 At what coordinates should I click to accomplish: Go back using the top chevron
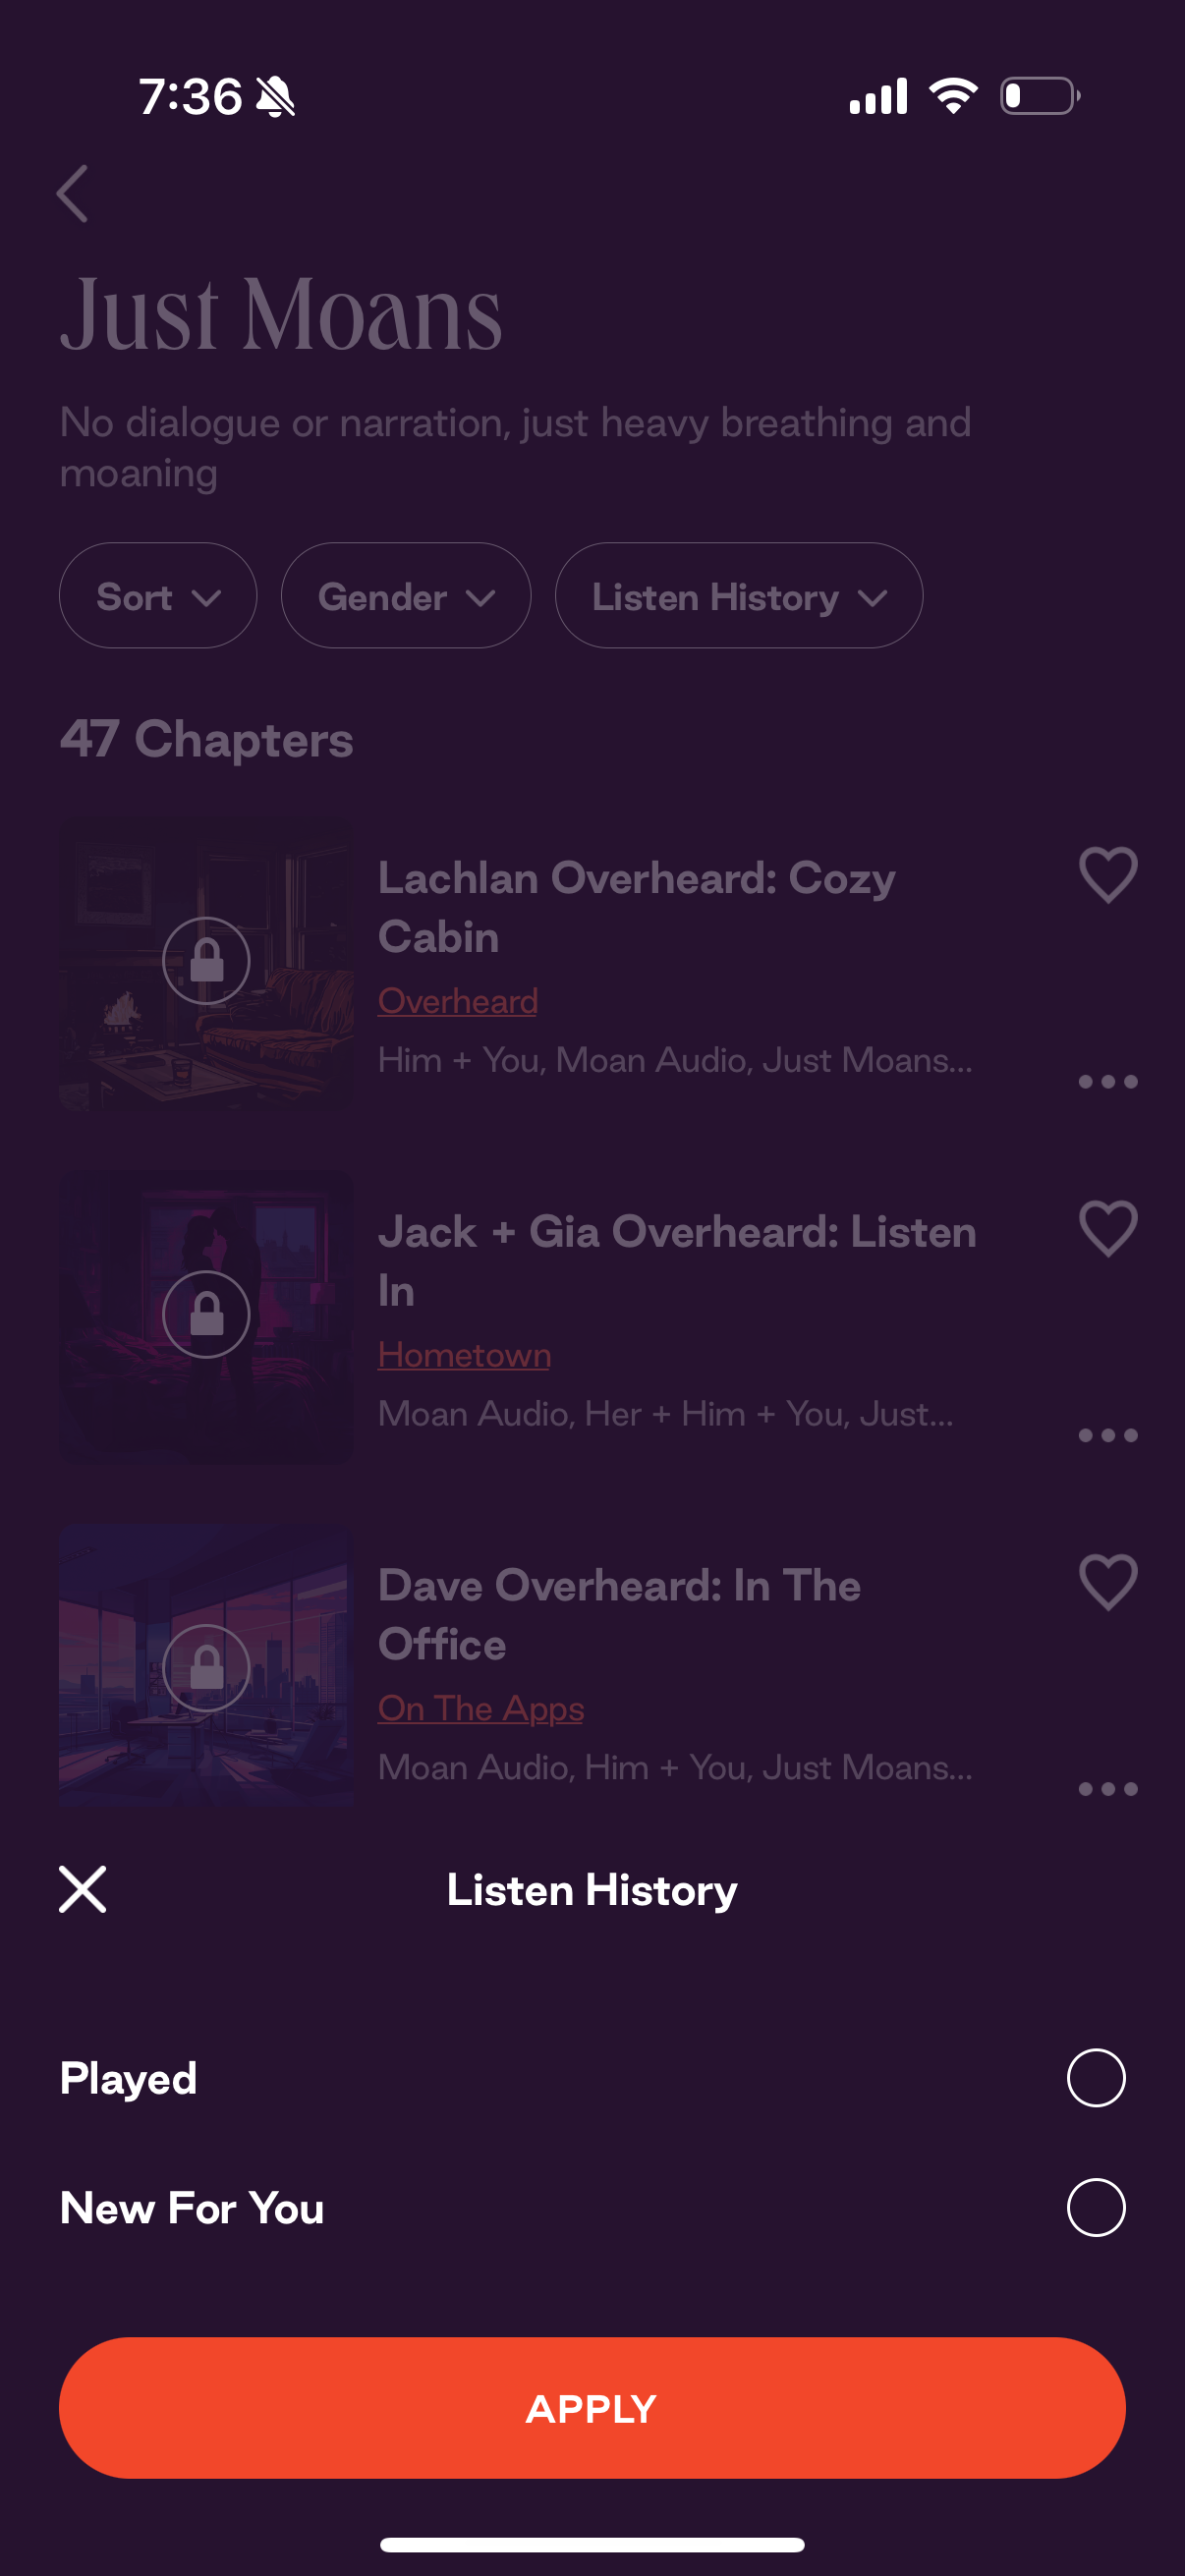pyautogui.click(x=73, y=193)
